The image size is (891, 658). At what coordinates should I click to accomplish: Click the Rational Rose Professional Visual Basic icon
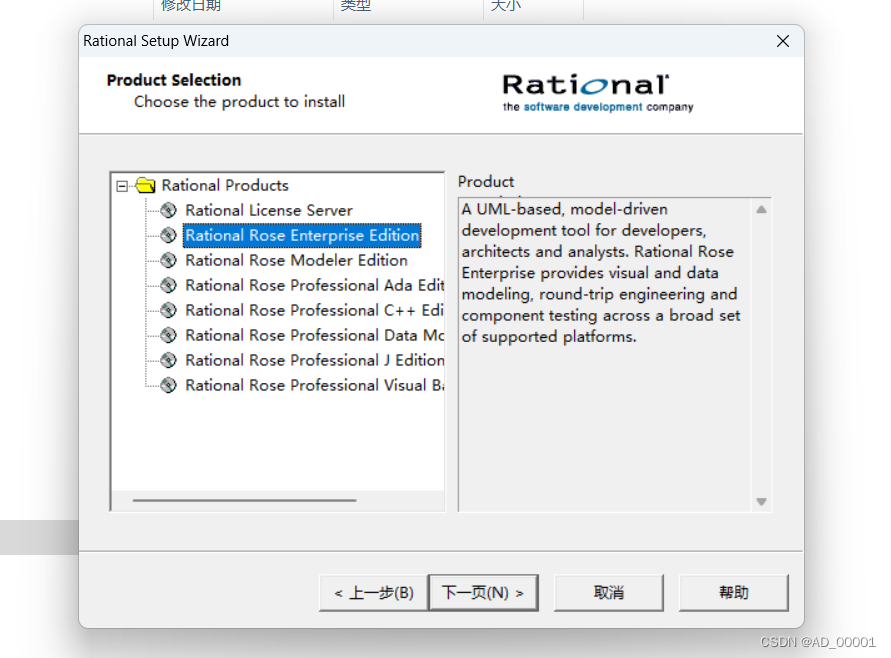click(167, 385)
